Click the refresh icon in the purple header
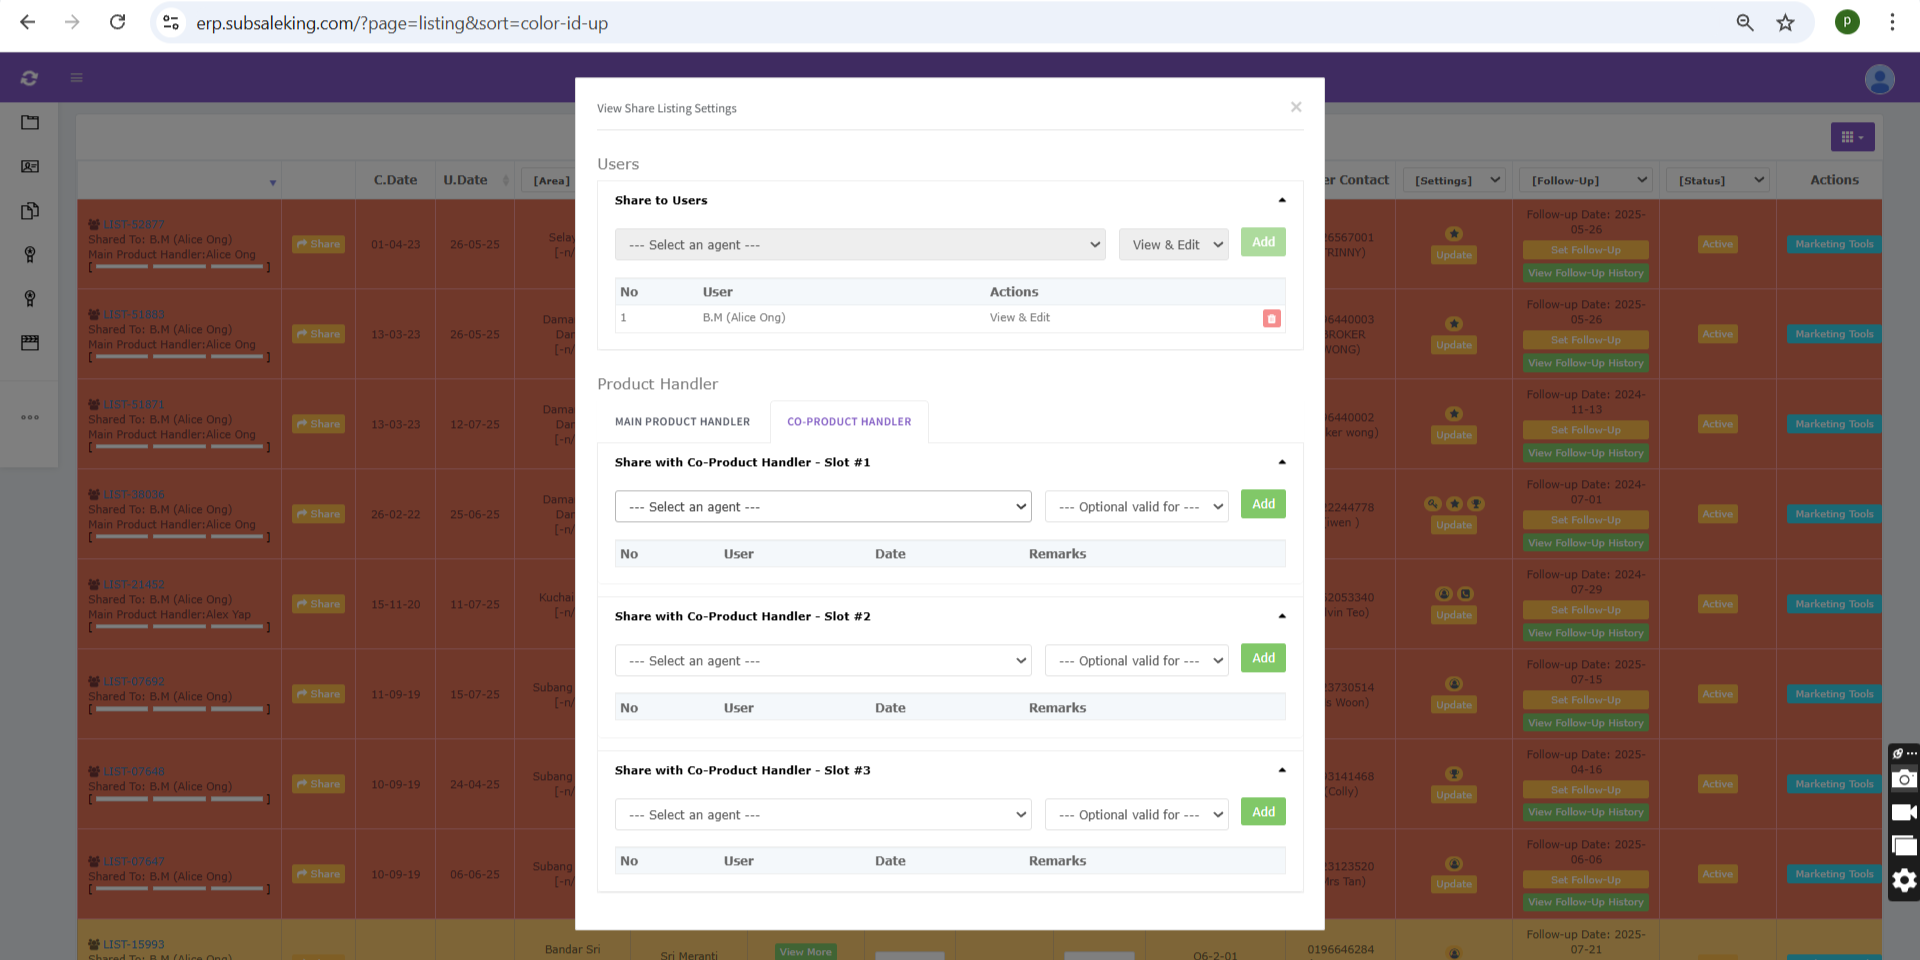This screenshot has width=1920, height=960. click(29, 78)
